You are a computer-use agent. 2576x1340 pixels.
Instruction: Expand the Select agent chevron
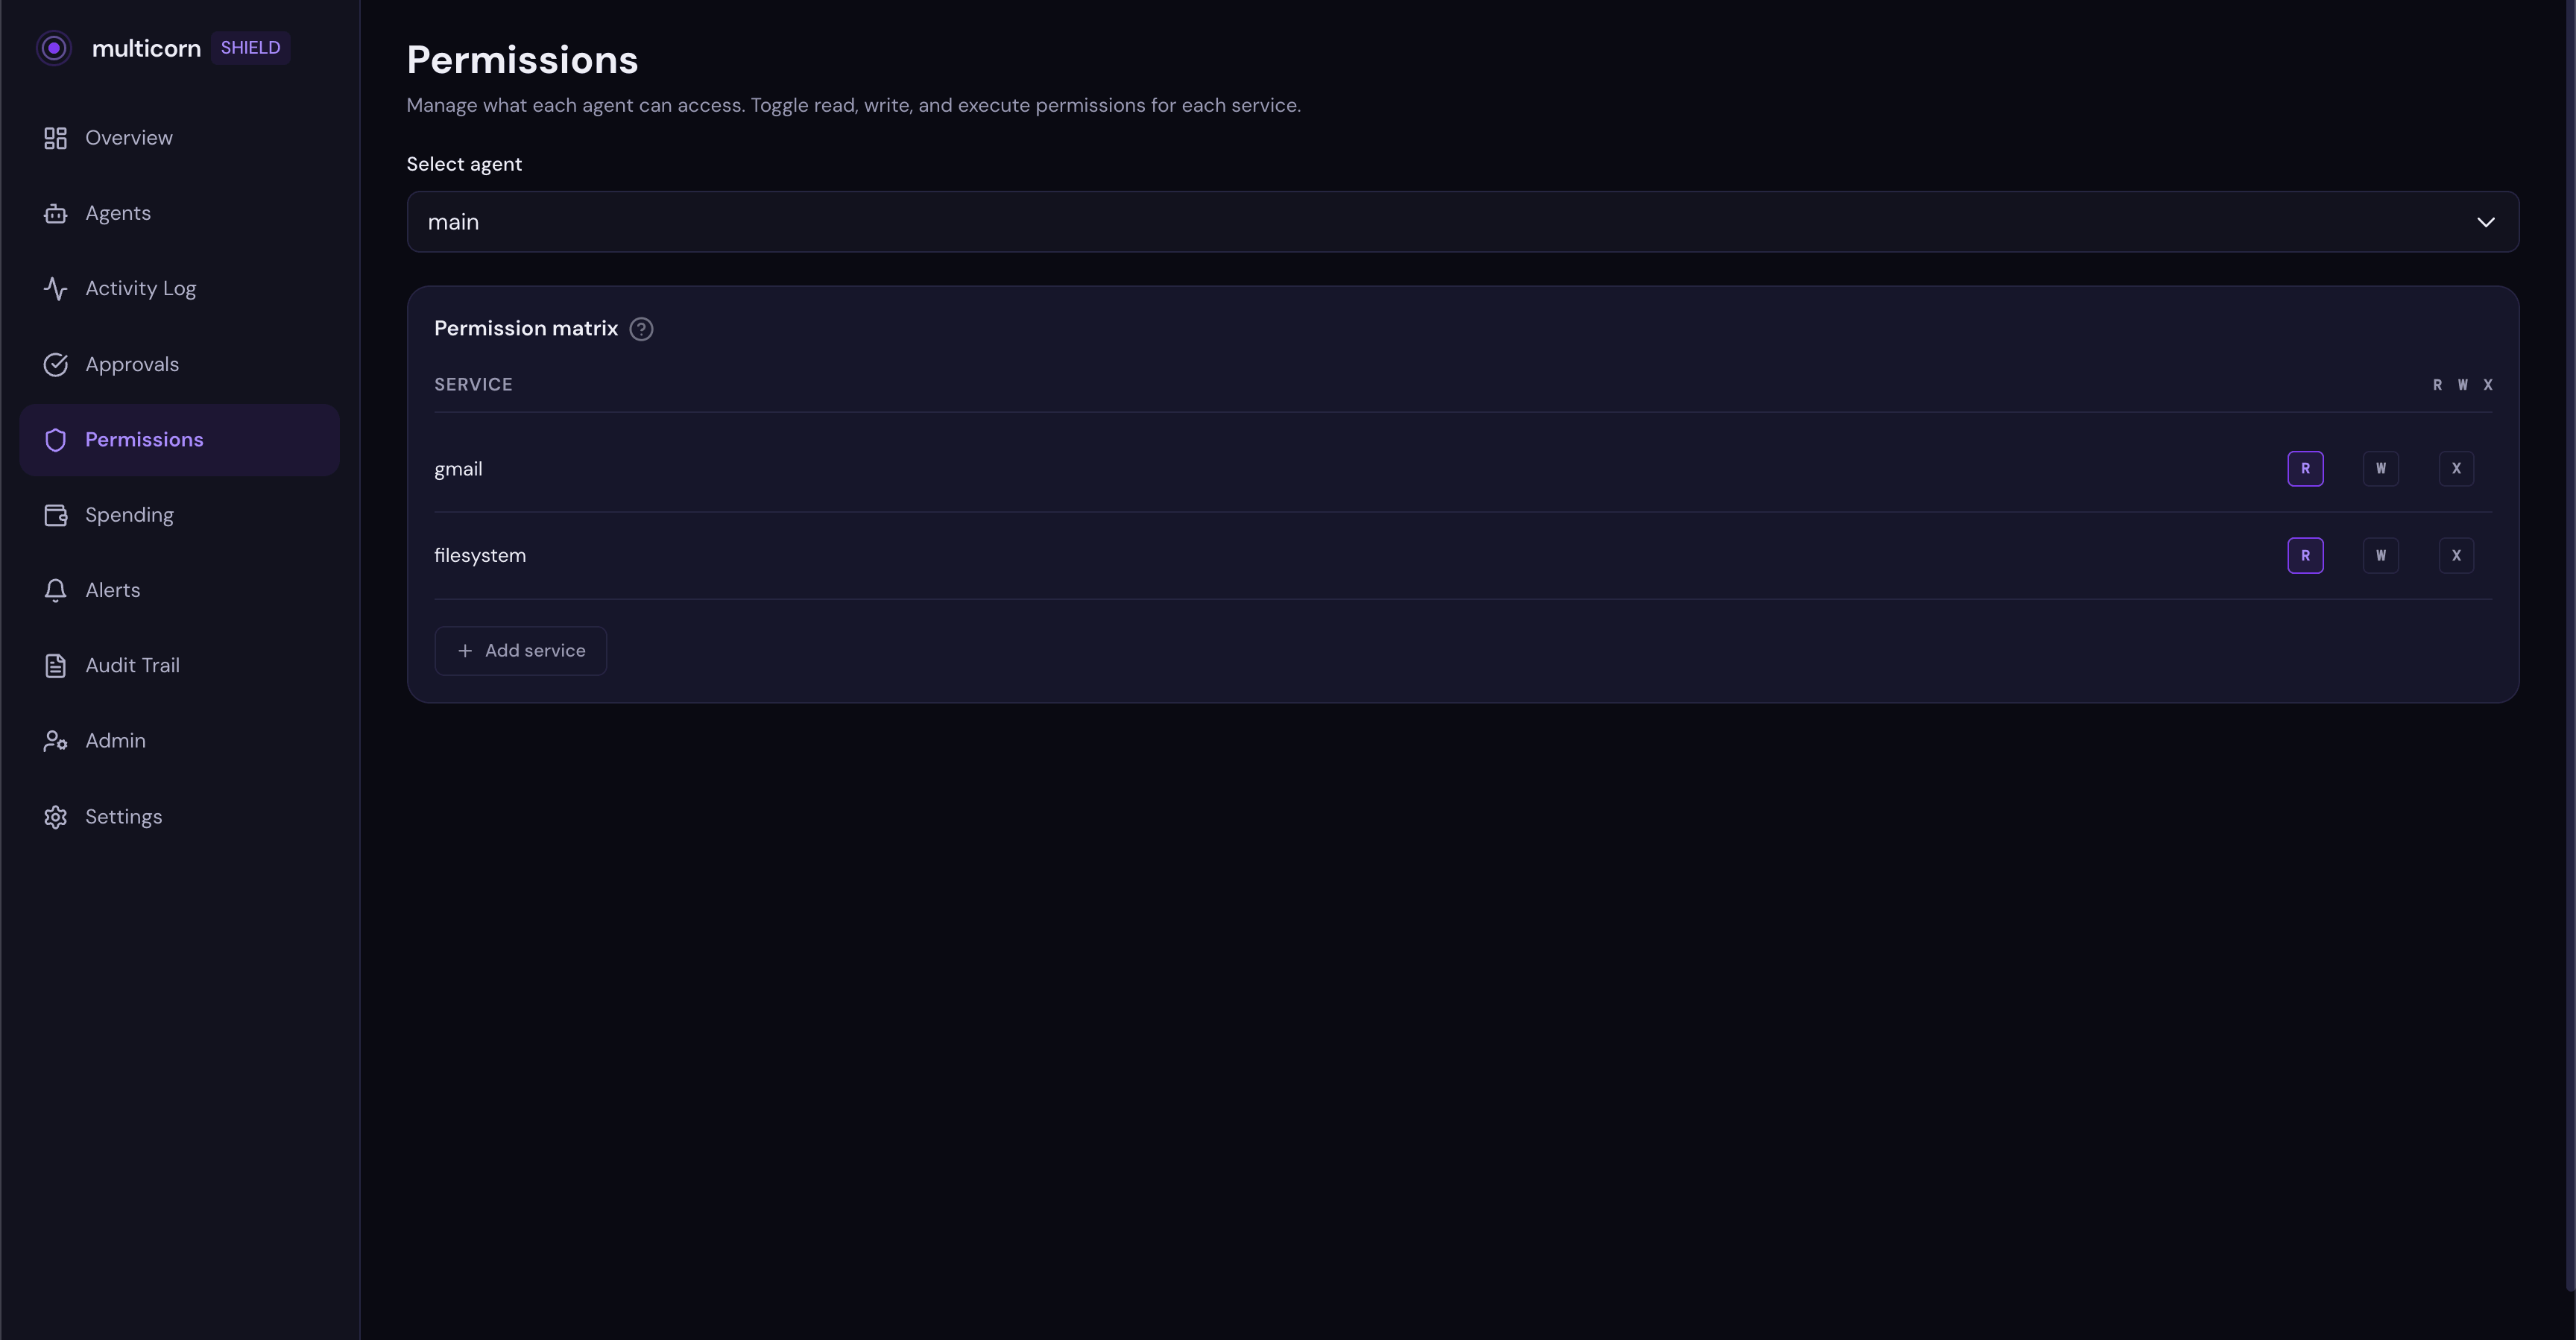pyautogui.click(x=2487, y=222)
